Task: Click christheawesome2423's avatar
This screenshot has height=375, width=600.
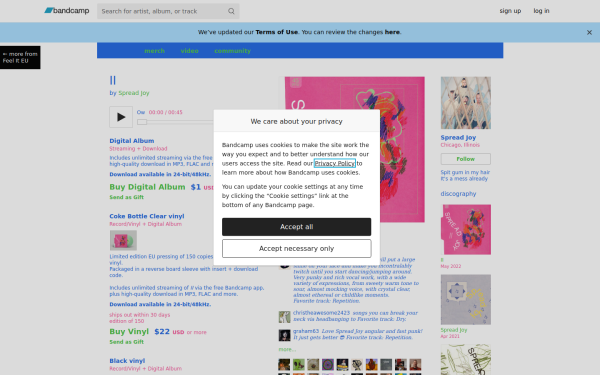Action: click(x=284, y=317)
